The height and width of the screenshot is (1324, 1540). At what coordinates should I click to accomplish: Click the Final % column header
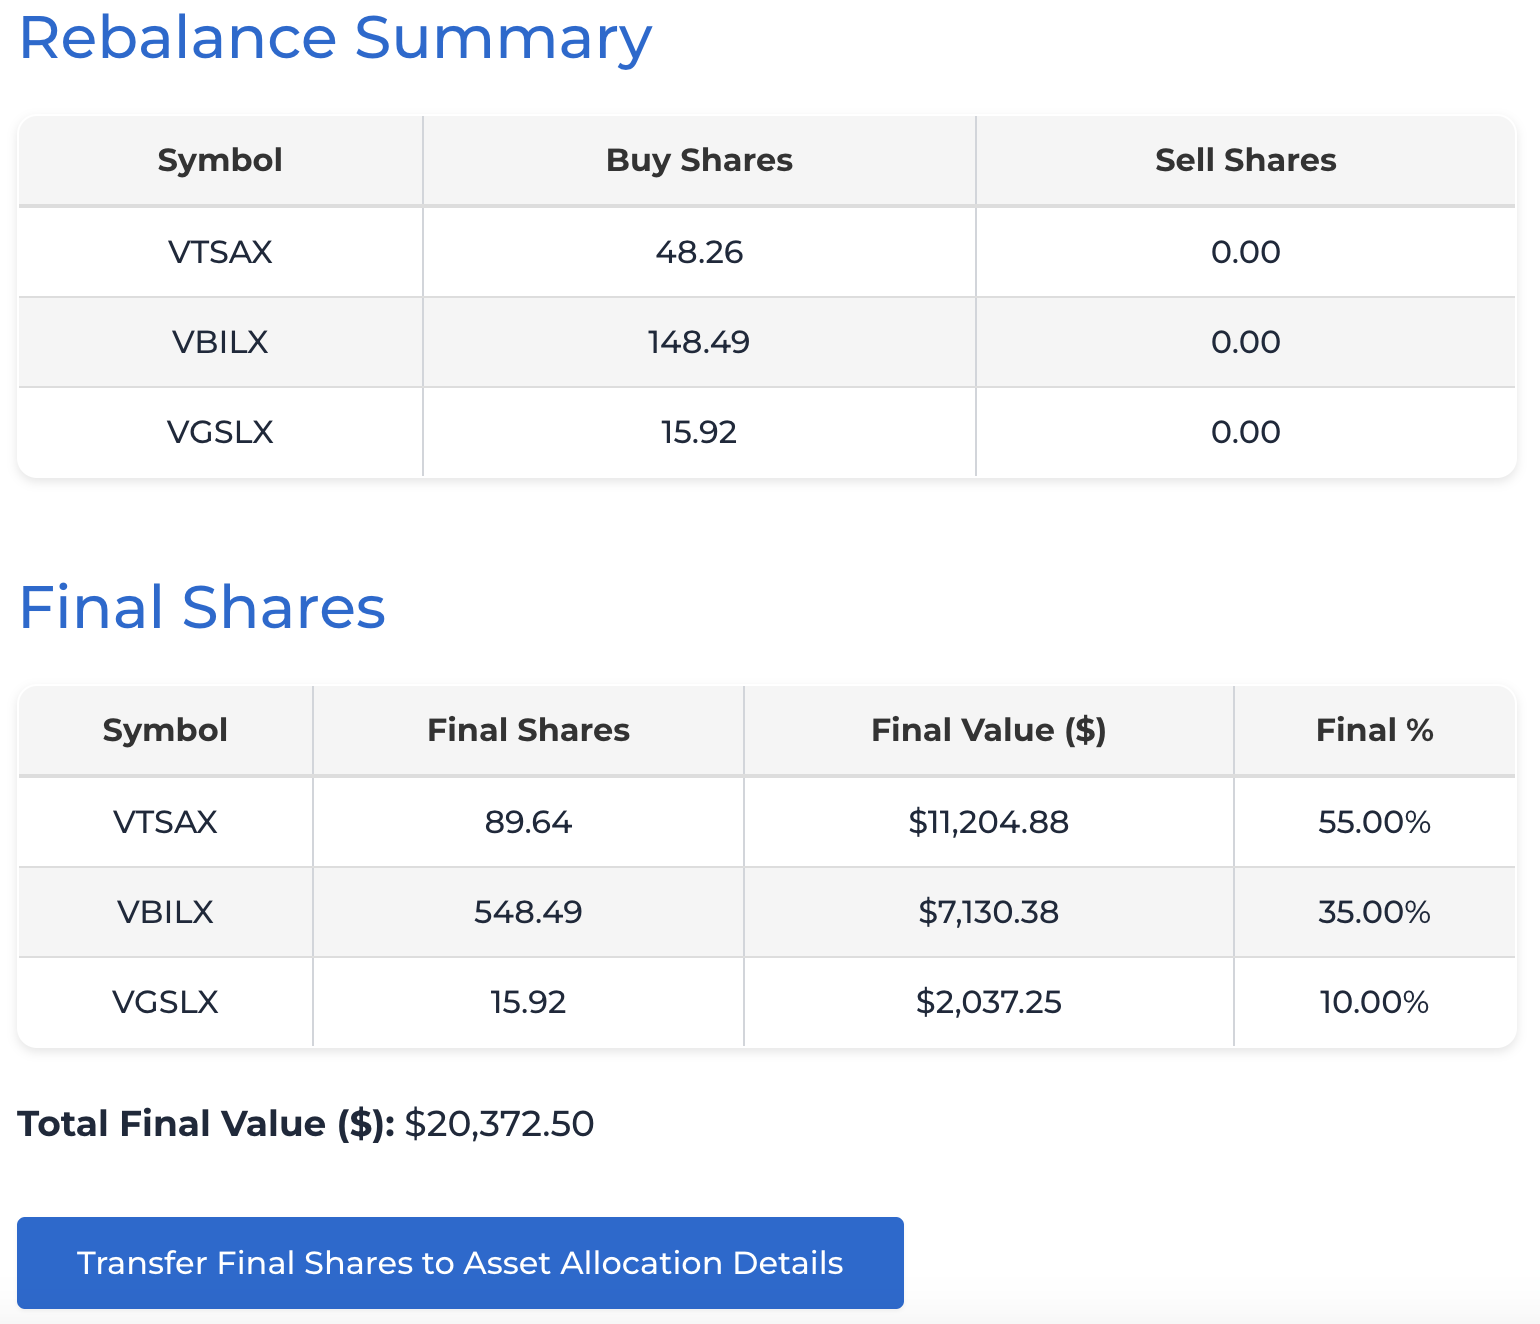click(x=1374, y=730)
